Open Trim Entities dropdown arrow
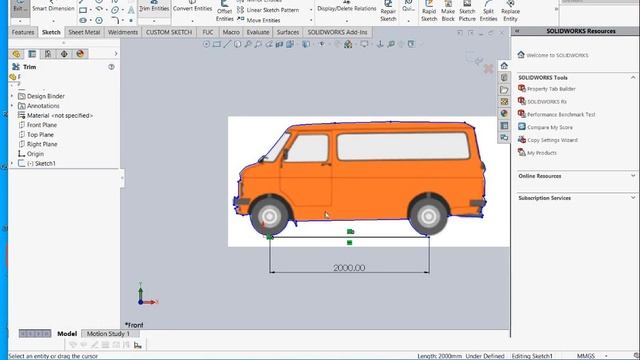The image size is (640, 360). pos(154,20)
